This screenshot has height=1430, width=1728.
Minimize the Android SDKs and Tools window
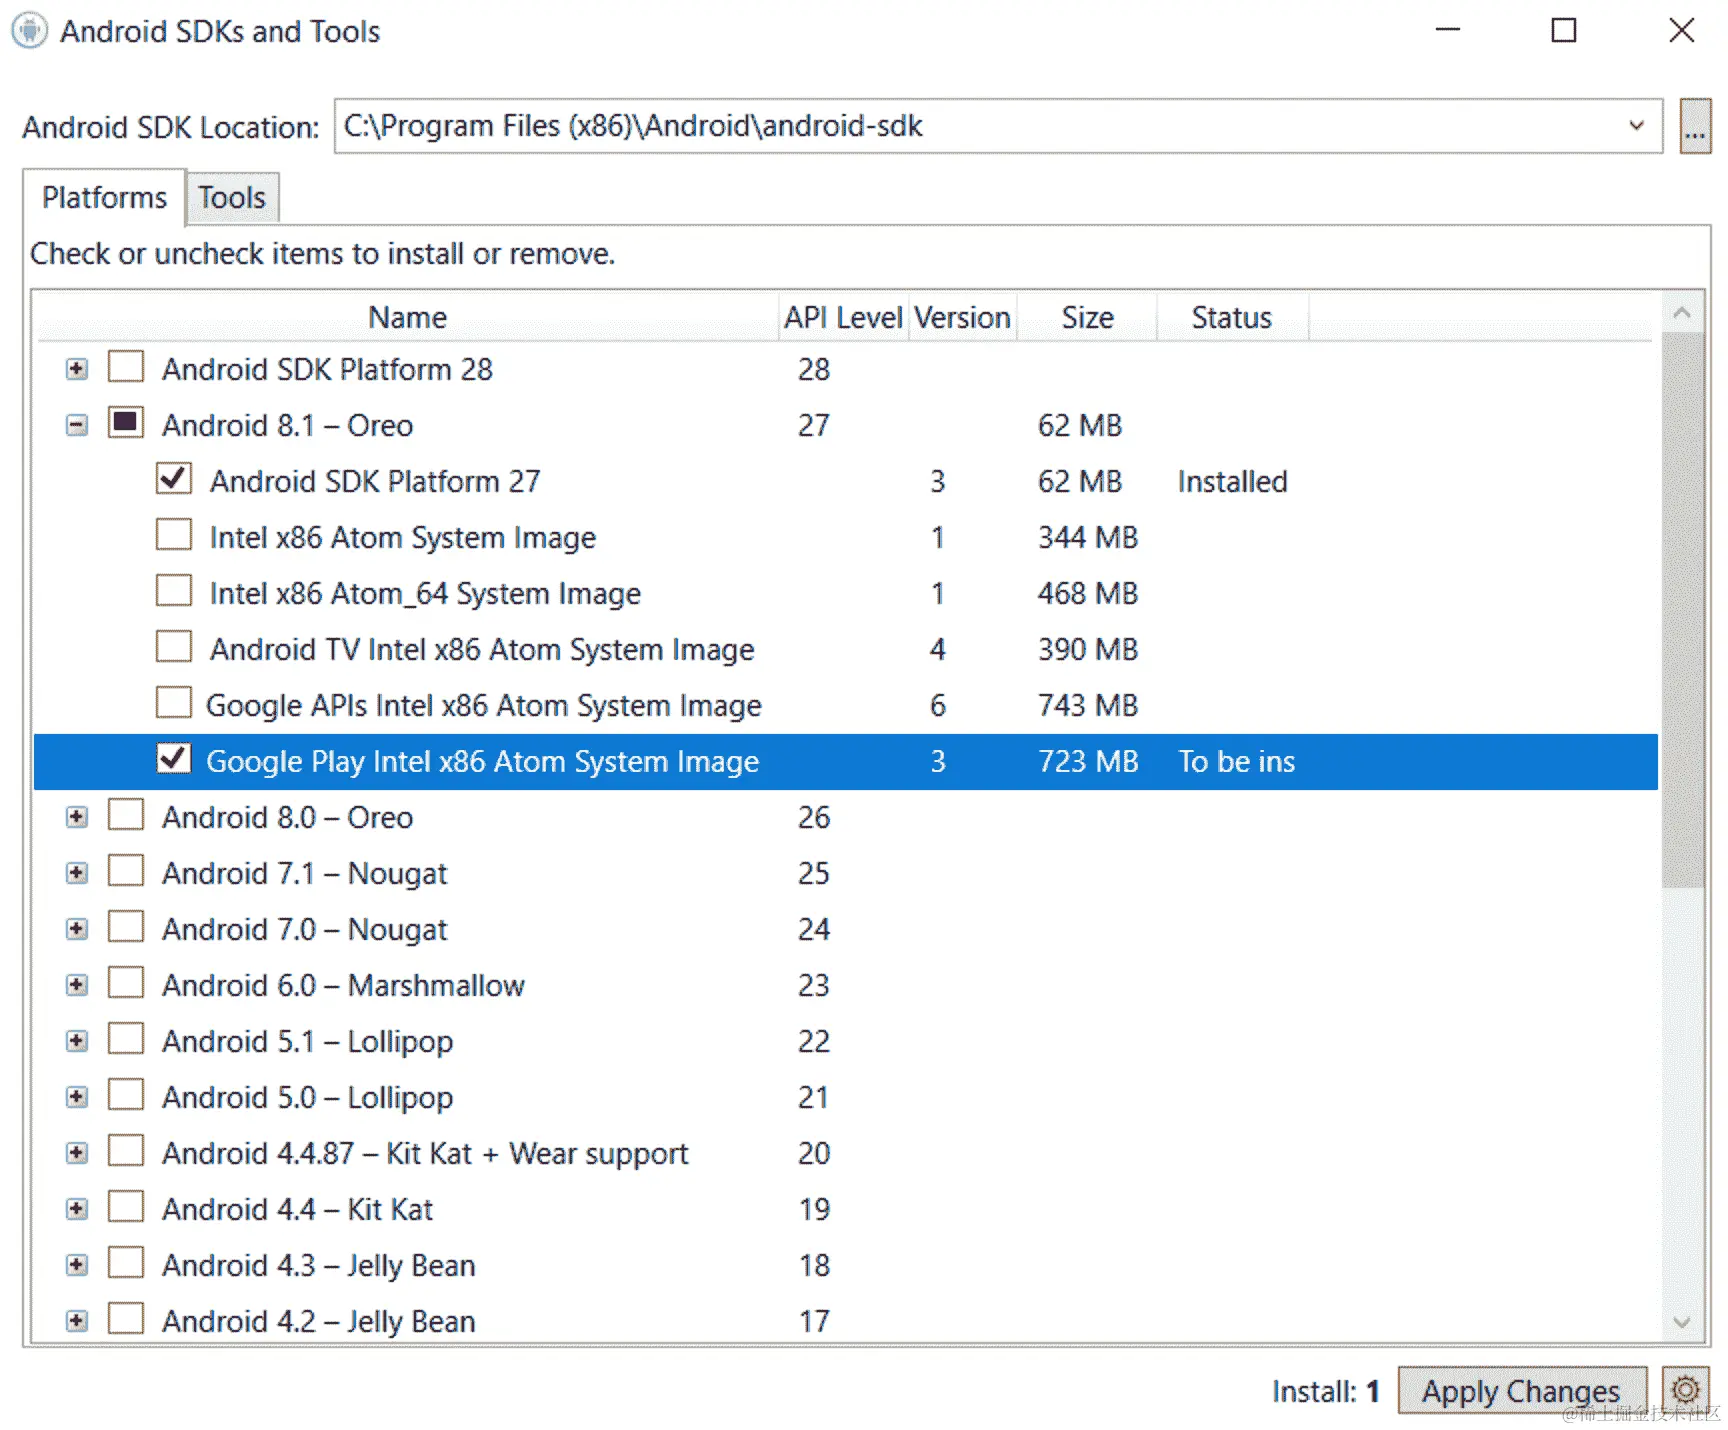click(x=1448, y=30)
